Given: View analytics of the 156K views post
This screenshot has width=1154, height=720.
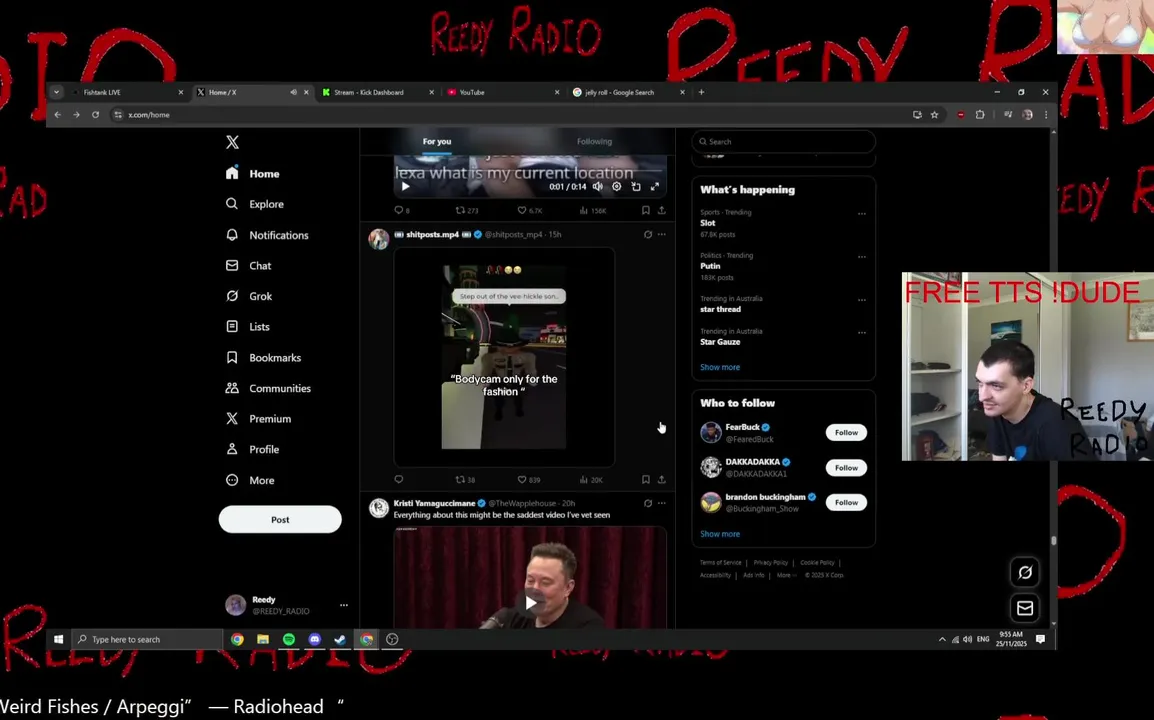Looking at the screenshot, I should 592,211.
